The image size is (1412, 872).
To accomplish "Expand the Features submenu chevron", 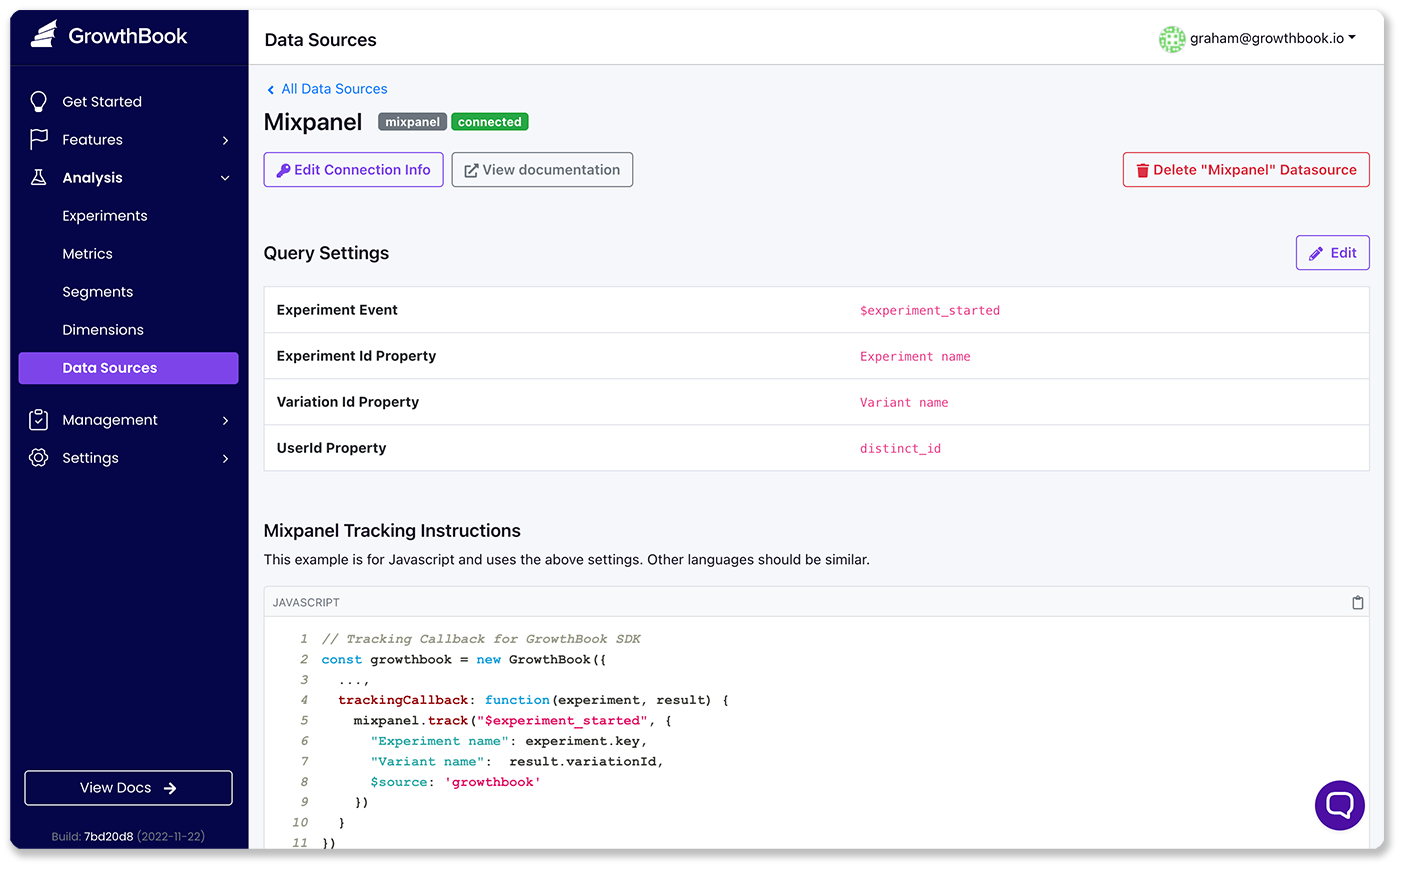I will [x=225, y=140].
